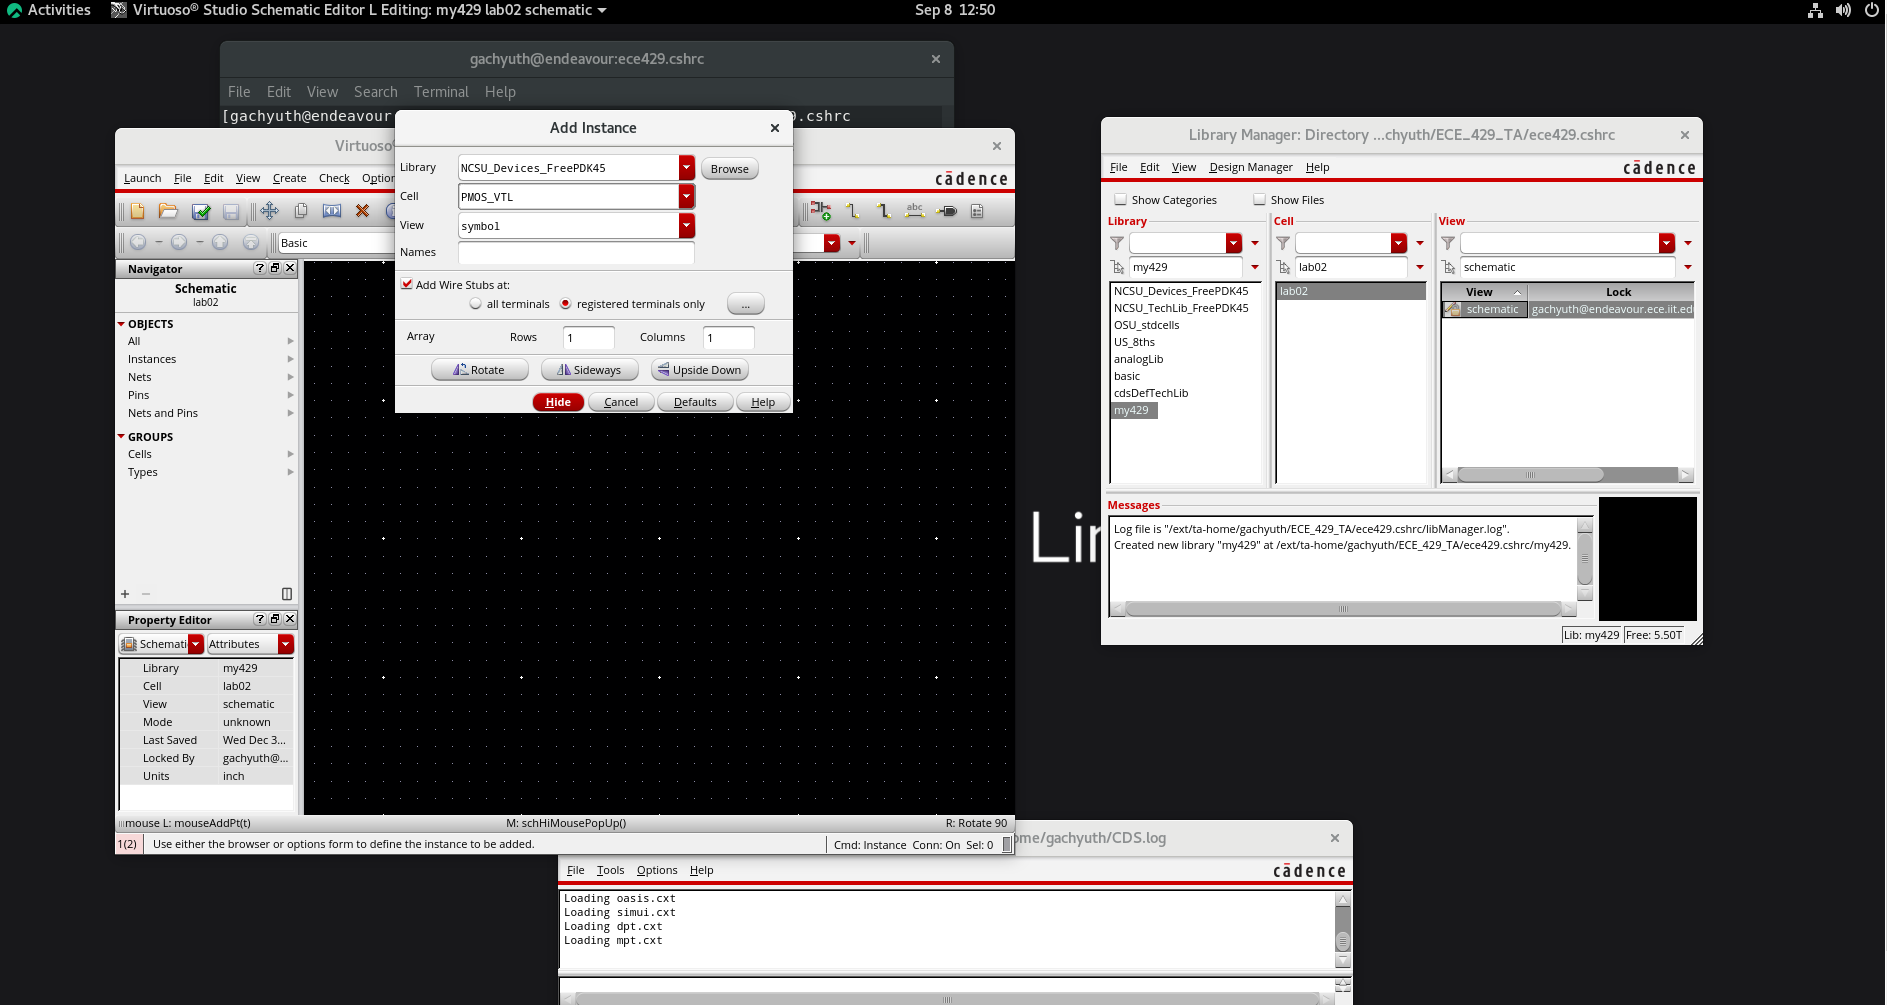Click the red Hide button
Viewport: 1887px width, 1005px height.
(x=558, y=402)
